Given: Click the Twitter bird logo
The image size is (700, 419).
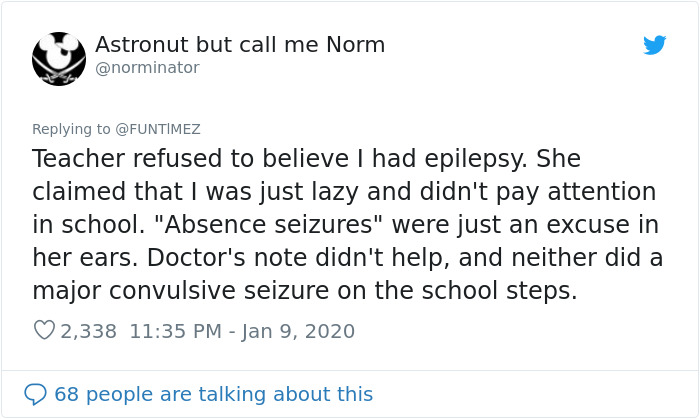Looking at the screenshot, I should pos(655,46).
